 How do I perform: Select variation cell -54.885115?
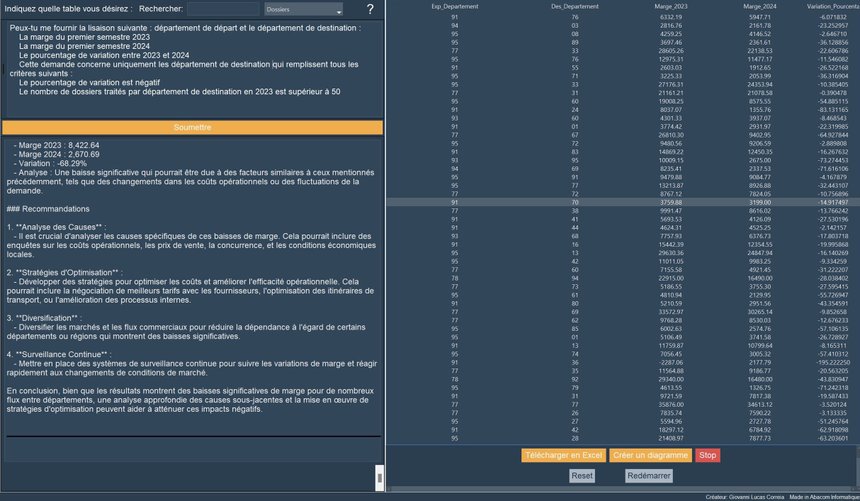[x=833, y=102]
